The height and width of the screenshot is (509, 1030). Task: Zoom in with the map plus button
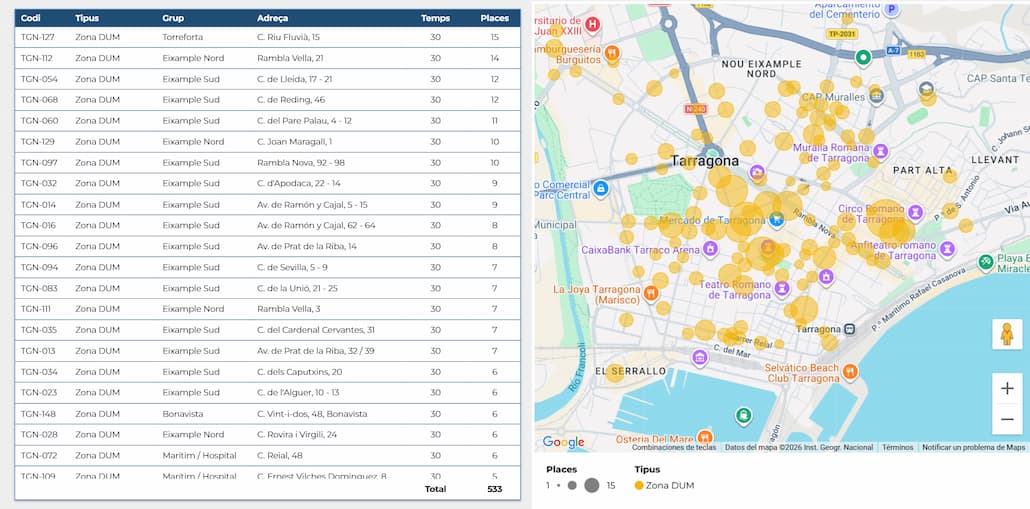pyautogui.click(x=1007, y=388)
